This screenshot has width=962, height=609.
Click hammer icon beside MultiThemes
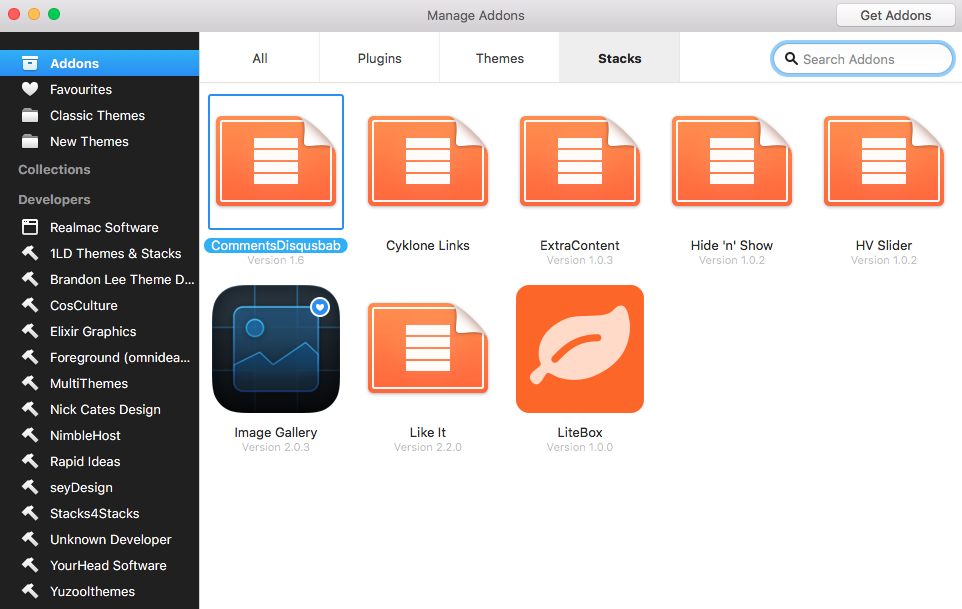click(x=29, y=383)
